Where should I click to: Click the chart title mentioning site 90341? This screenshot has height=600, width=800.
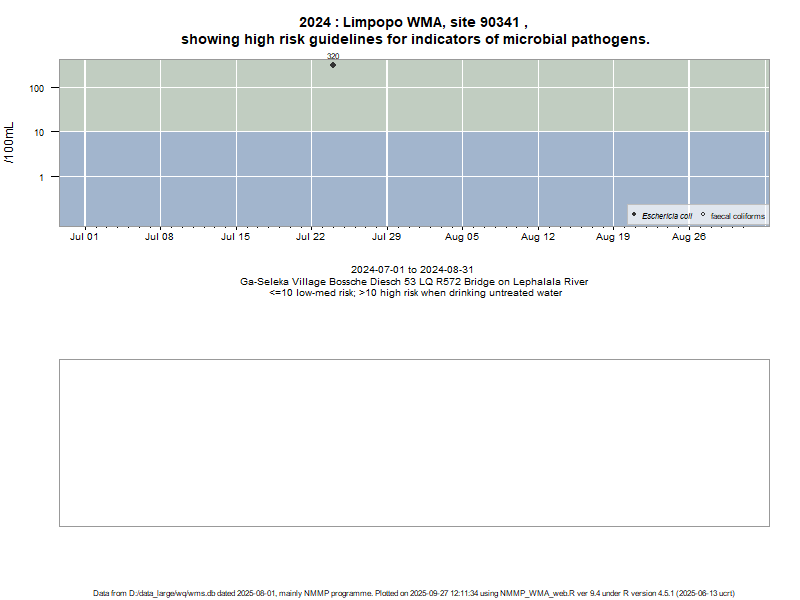pos(414,30)
